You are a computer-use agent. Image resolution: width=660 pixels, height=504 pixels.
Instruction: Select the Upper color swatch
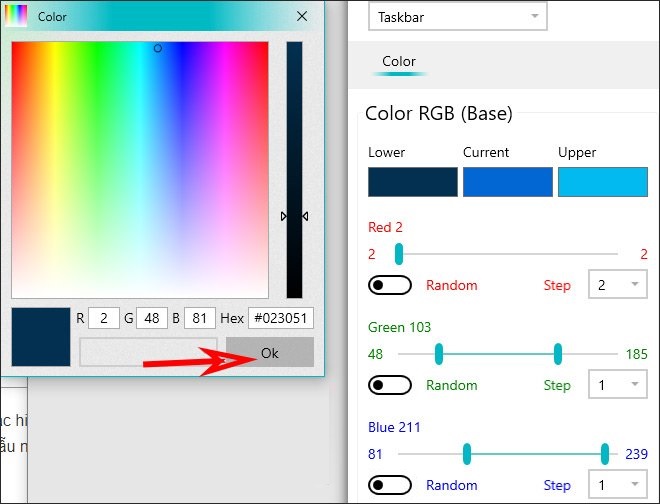pos(602,182)
